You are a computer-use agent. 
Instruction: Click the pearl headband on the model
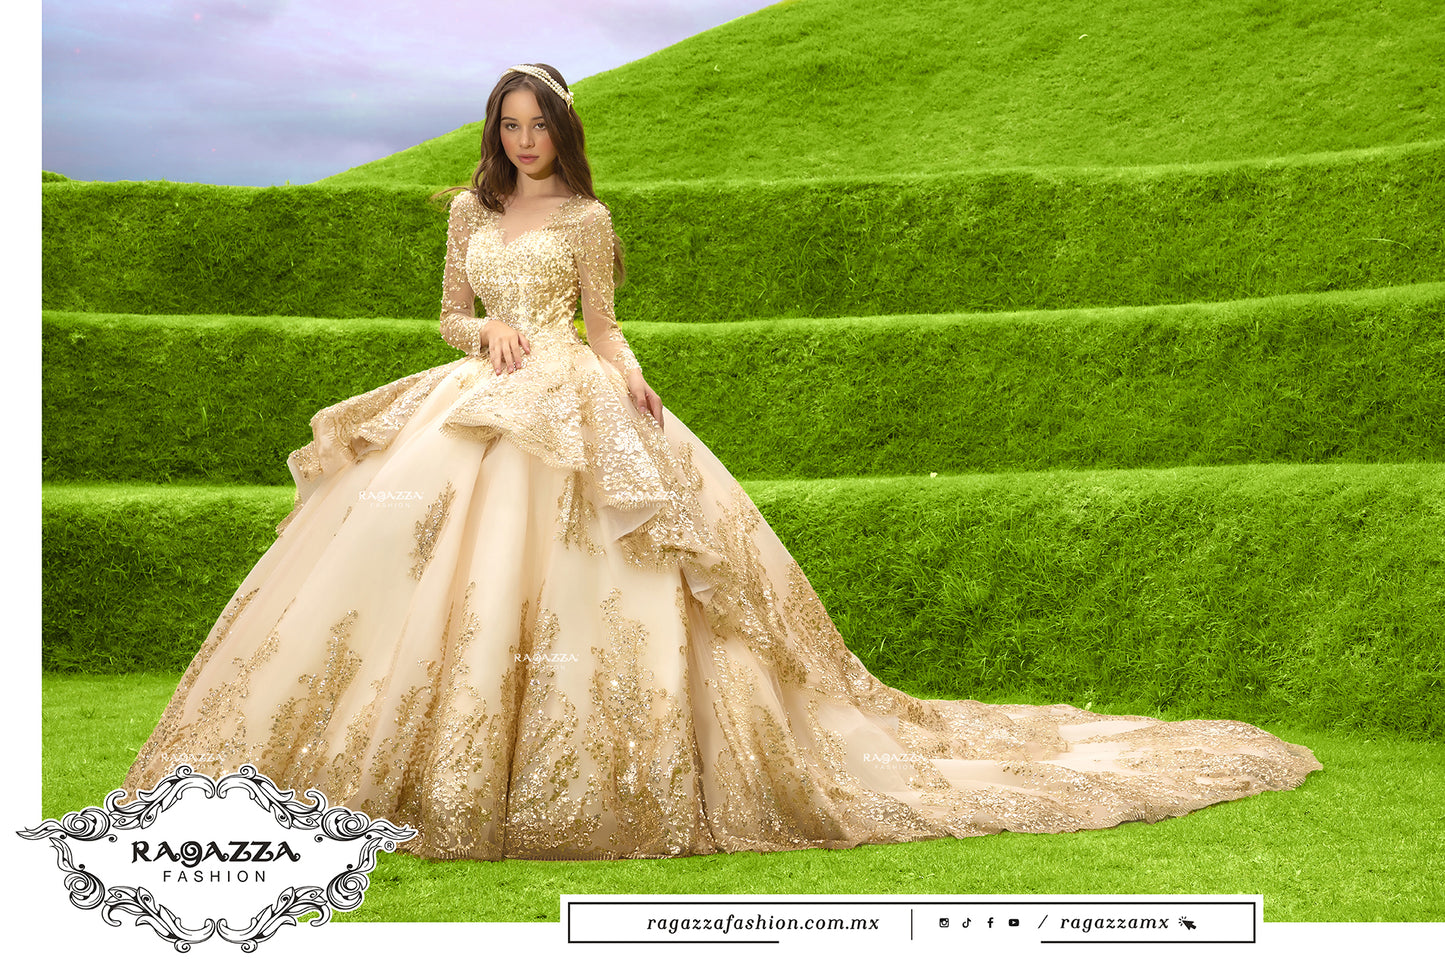[542, 81]
